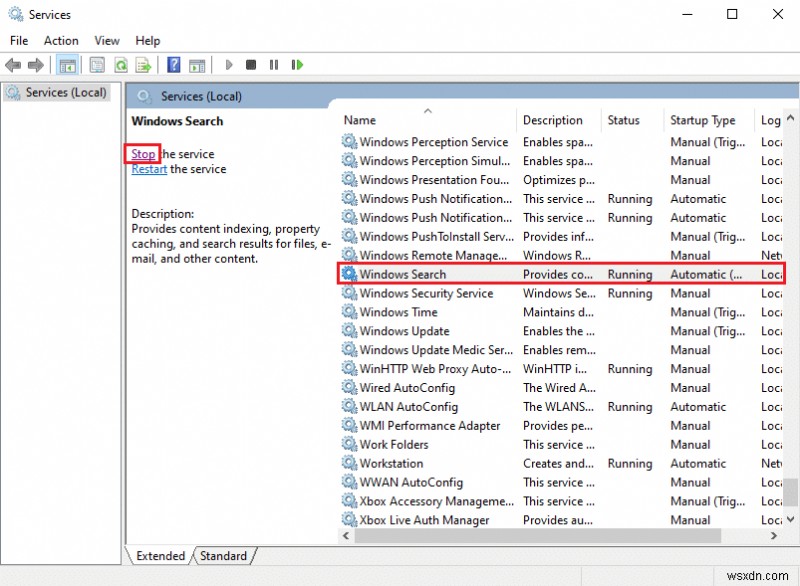
Task: Open Properties toolbar icon
Action: (97, 65)
